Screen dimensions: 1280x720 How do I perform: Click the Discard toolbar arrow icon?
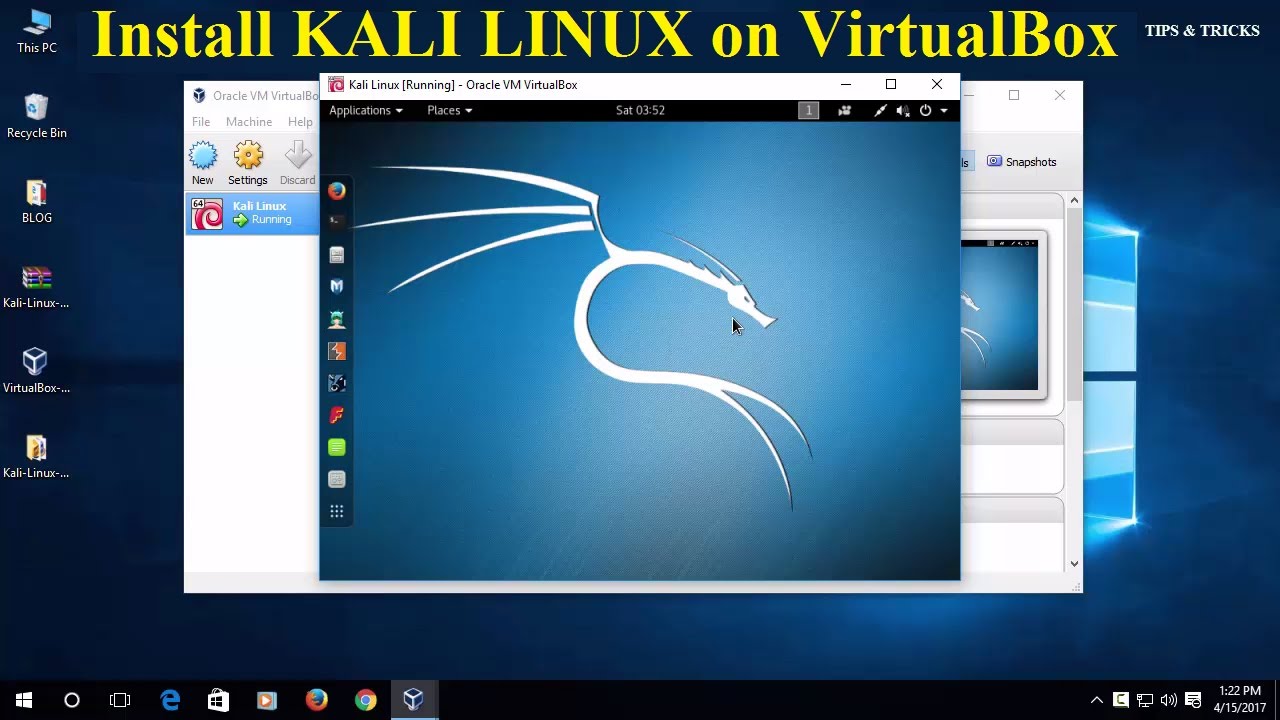tap(298, 163)
